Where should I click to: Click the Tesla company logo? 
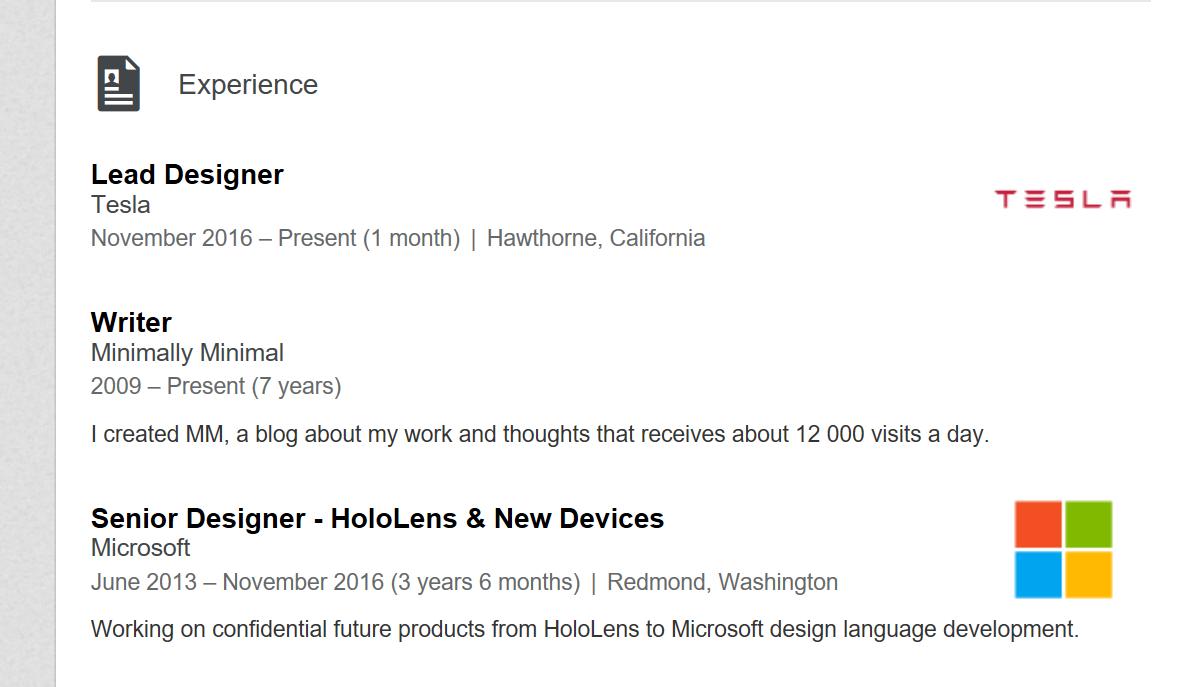click(x=1062, y=199)
